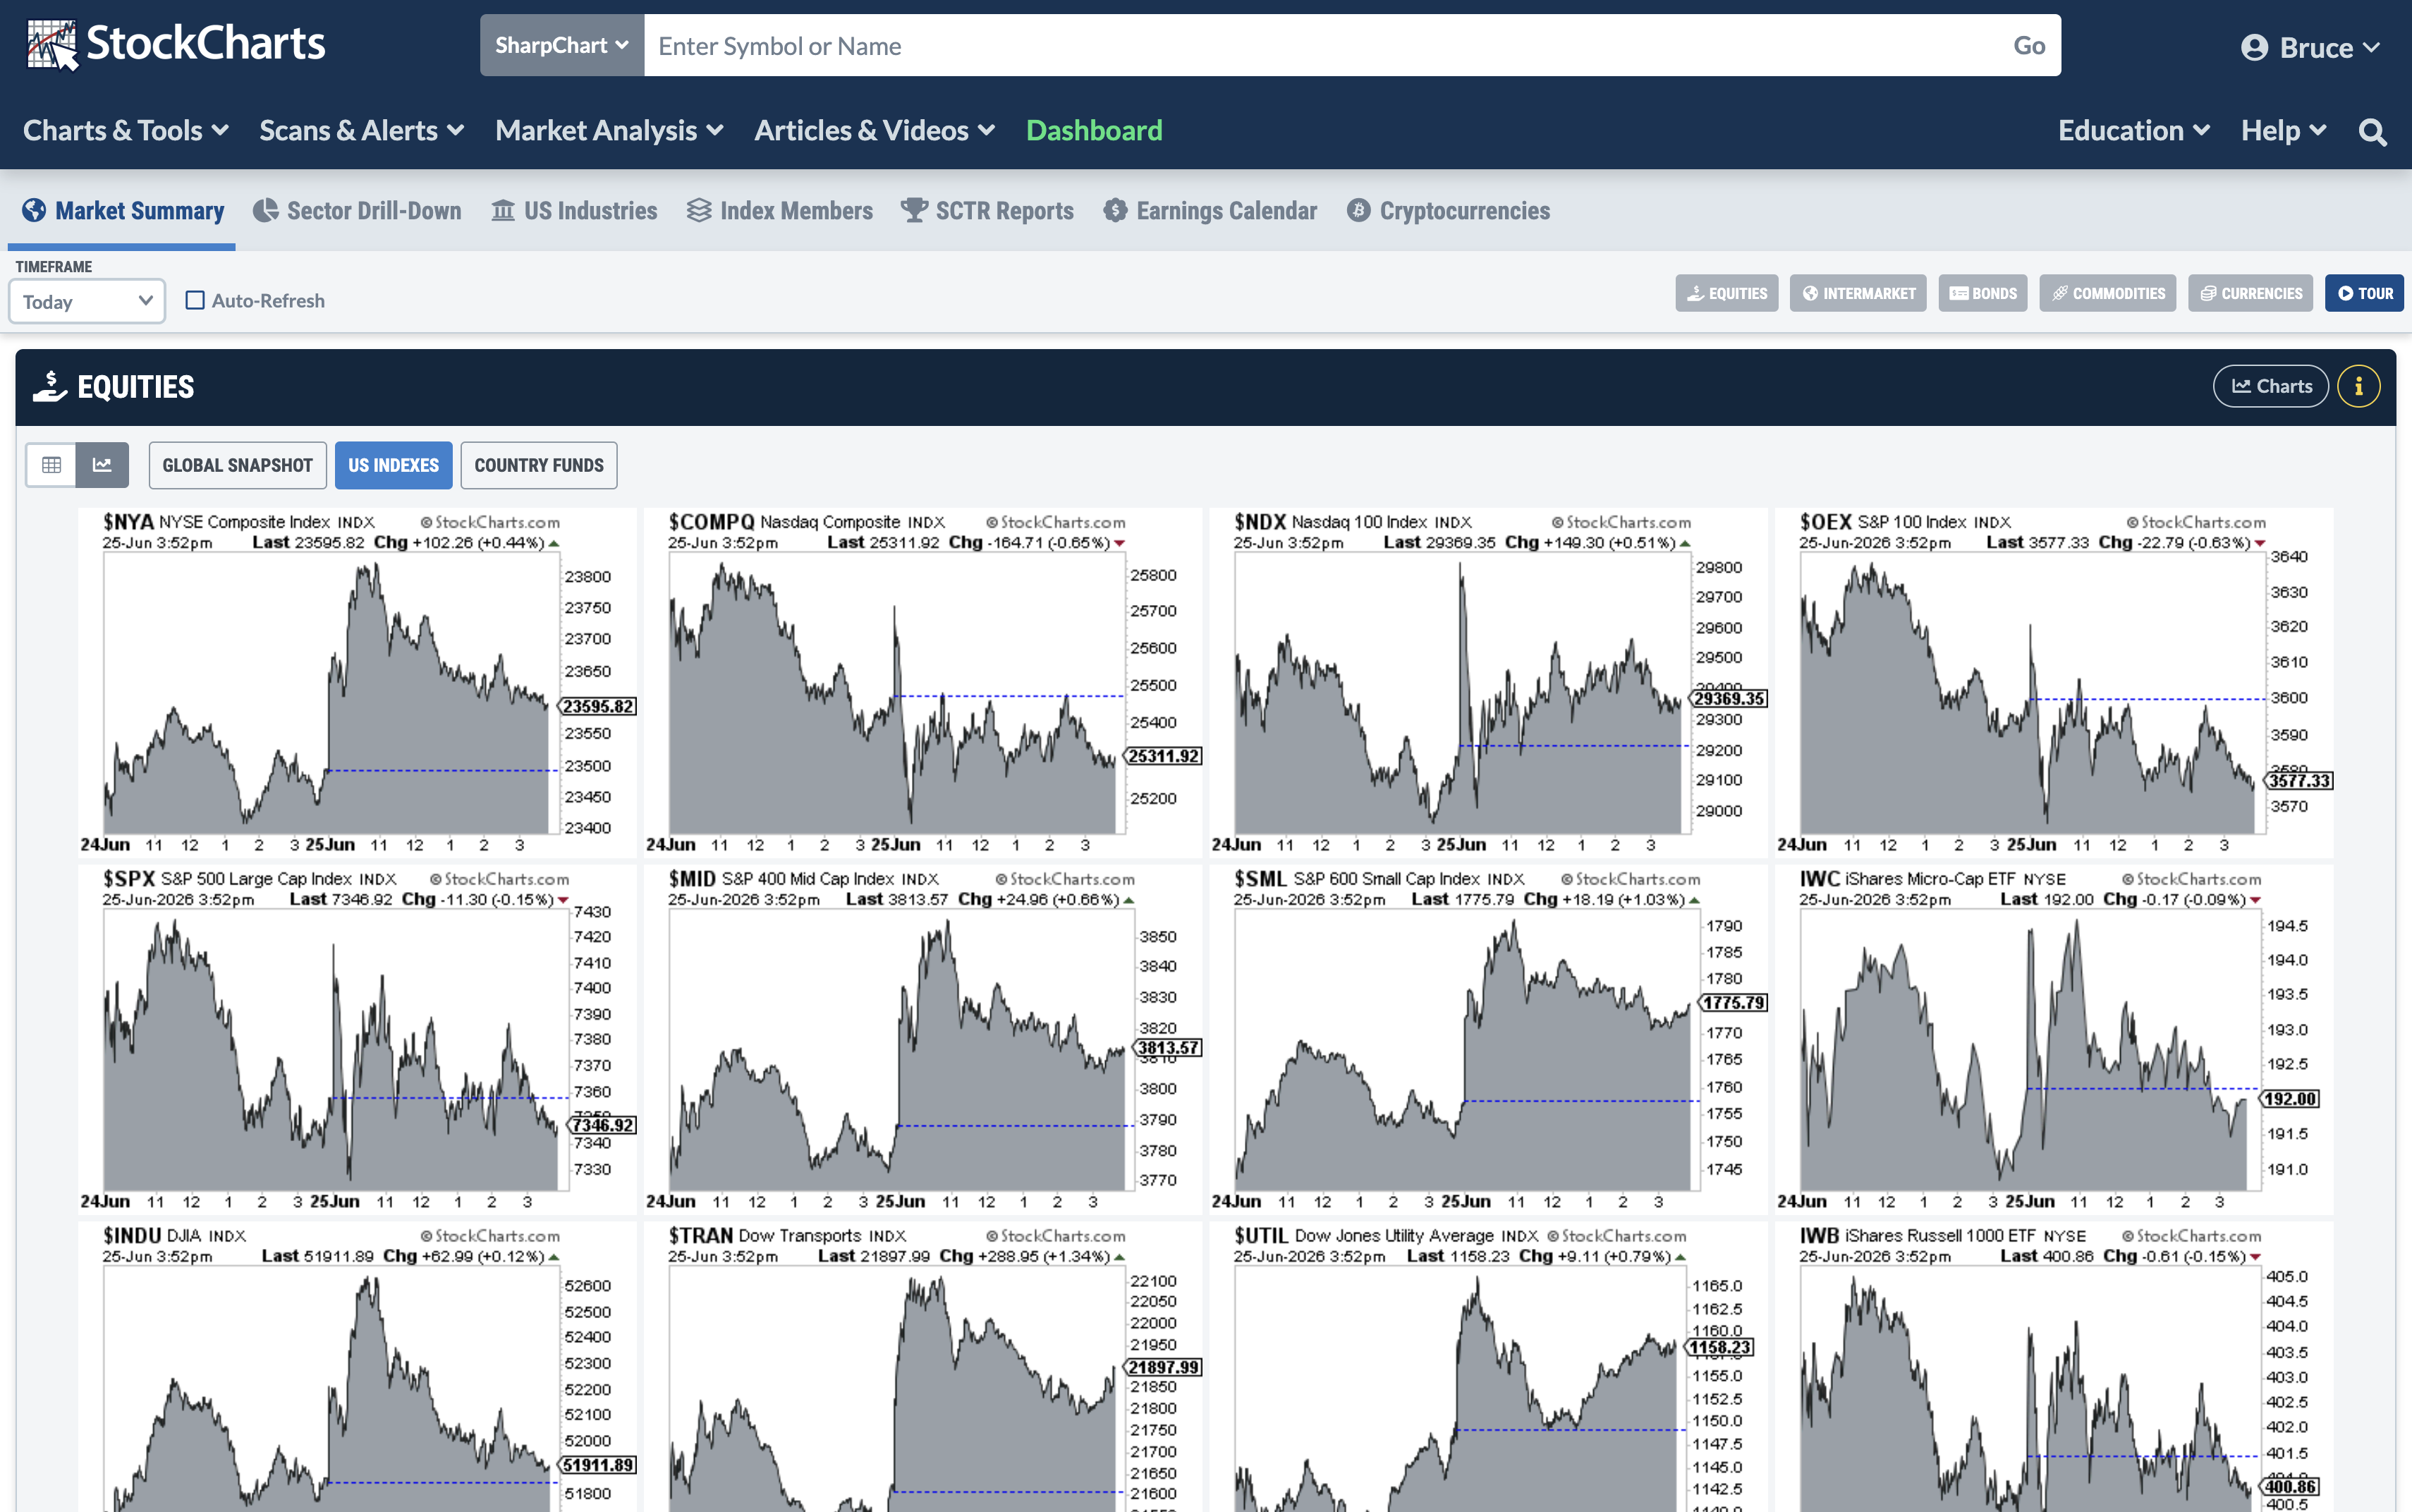Open the search magnifier icon
Viewport: 2412px width, 1512px height.
[x=2372, y=131]
